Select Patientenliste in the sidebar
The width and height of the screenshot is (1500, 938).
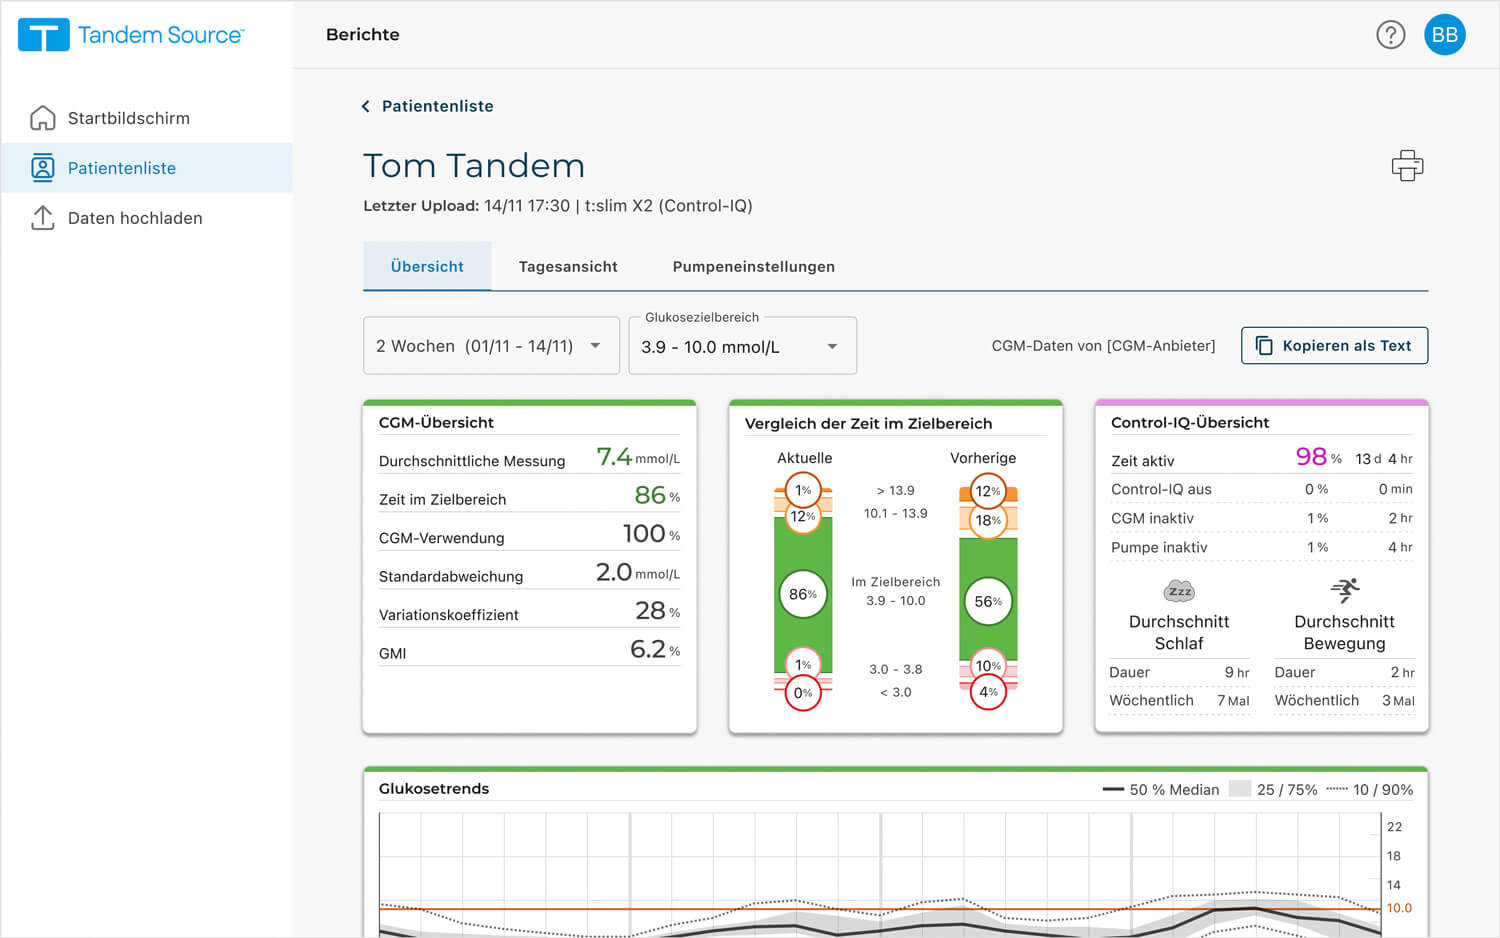pos(146,168)
